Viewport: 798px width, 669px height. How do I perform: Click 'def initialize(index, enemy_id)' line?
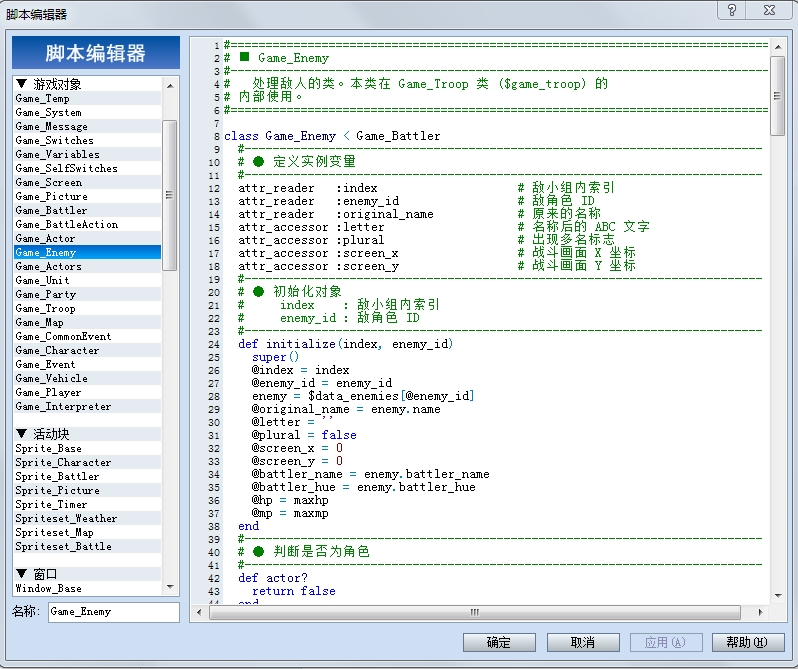(x=346, y=344)
